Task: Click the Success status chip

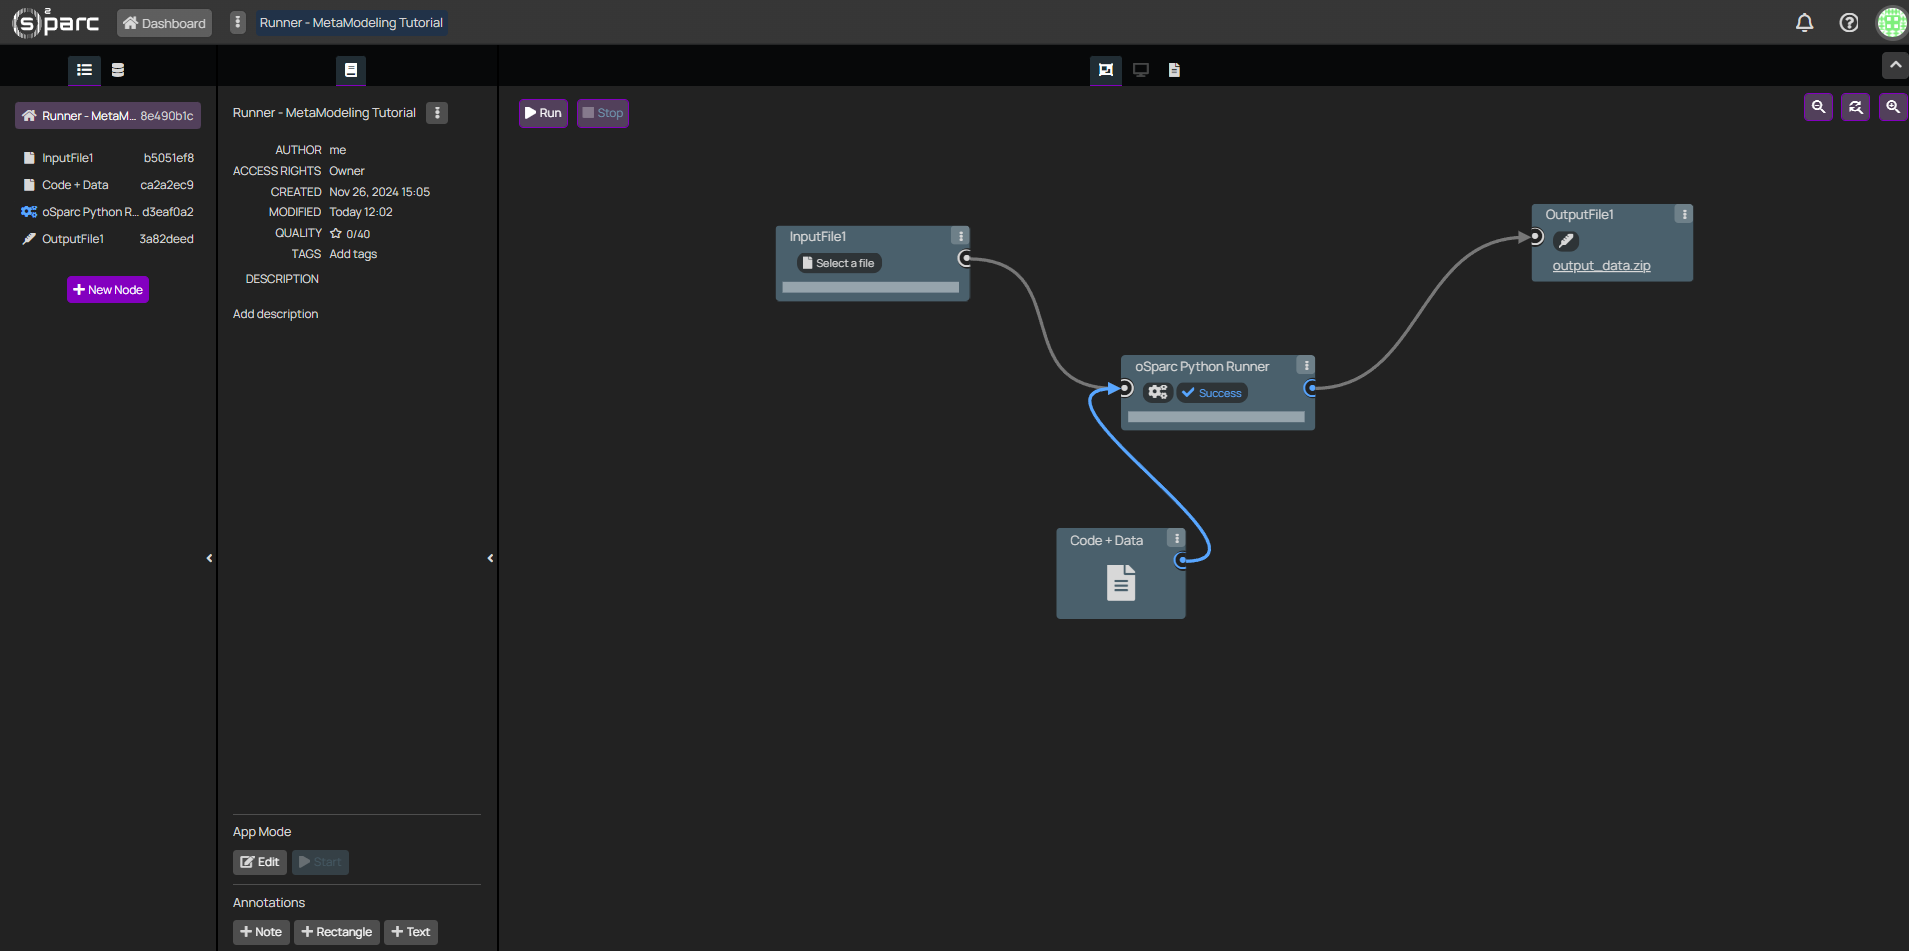Action: tap(1212, 393)
